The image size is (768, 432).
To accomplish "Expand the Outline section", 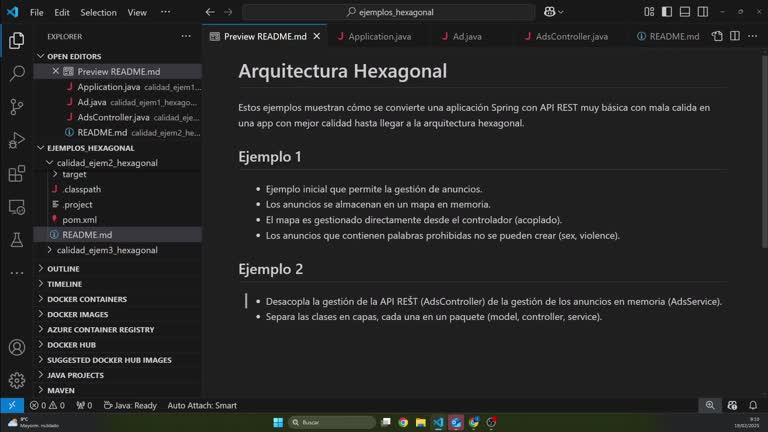I will pyautogui.click(x=41, y=268).
